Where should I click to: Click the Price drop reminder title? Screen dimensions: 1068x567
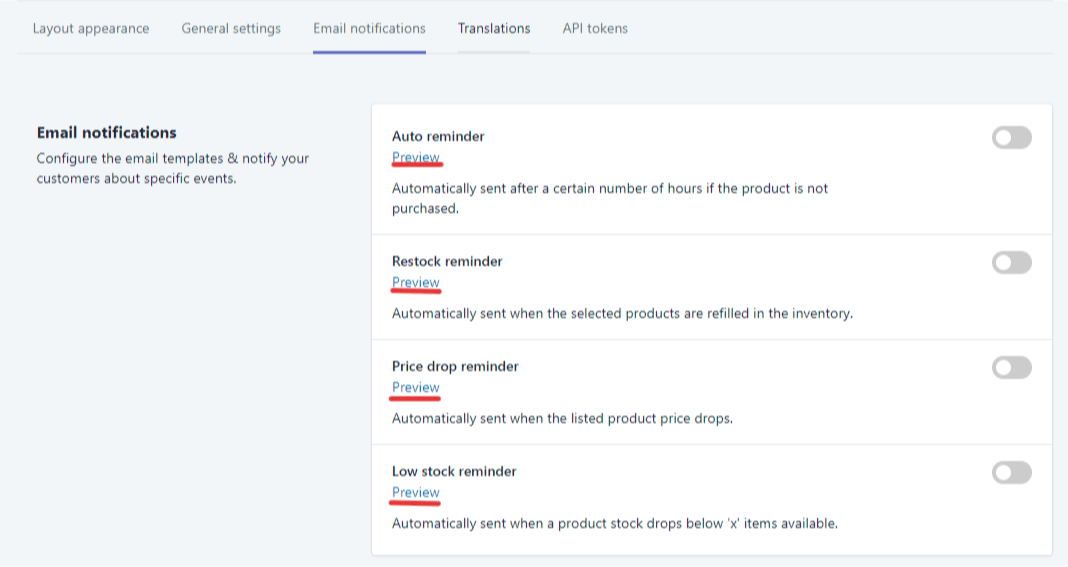(x=455, y=367)
